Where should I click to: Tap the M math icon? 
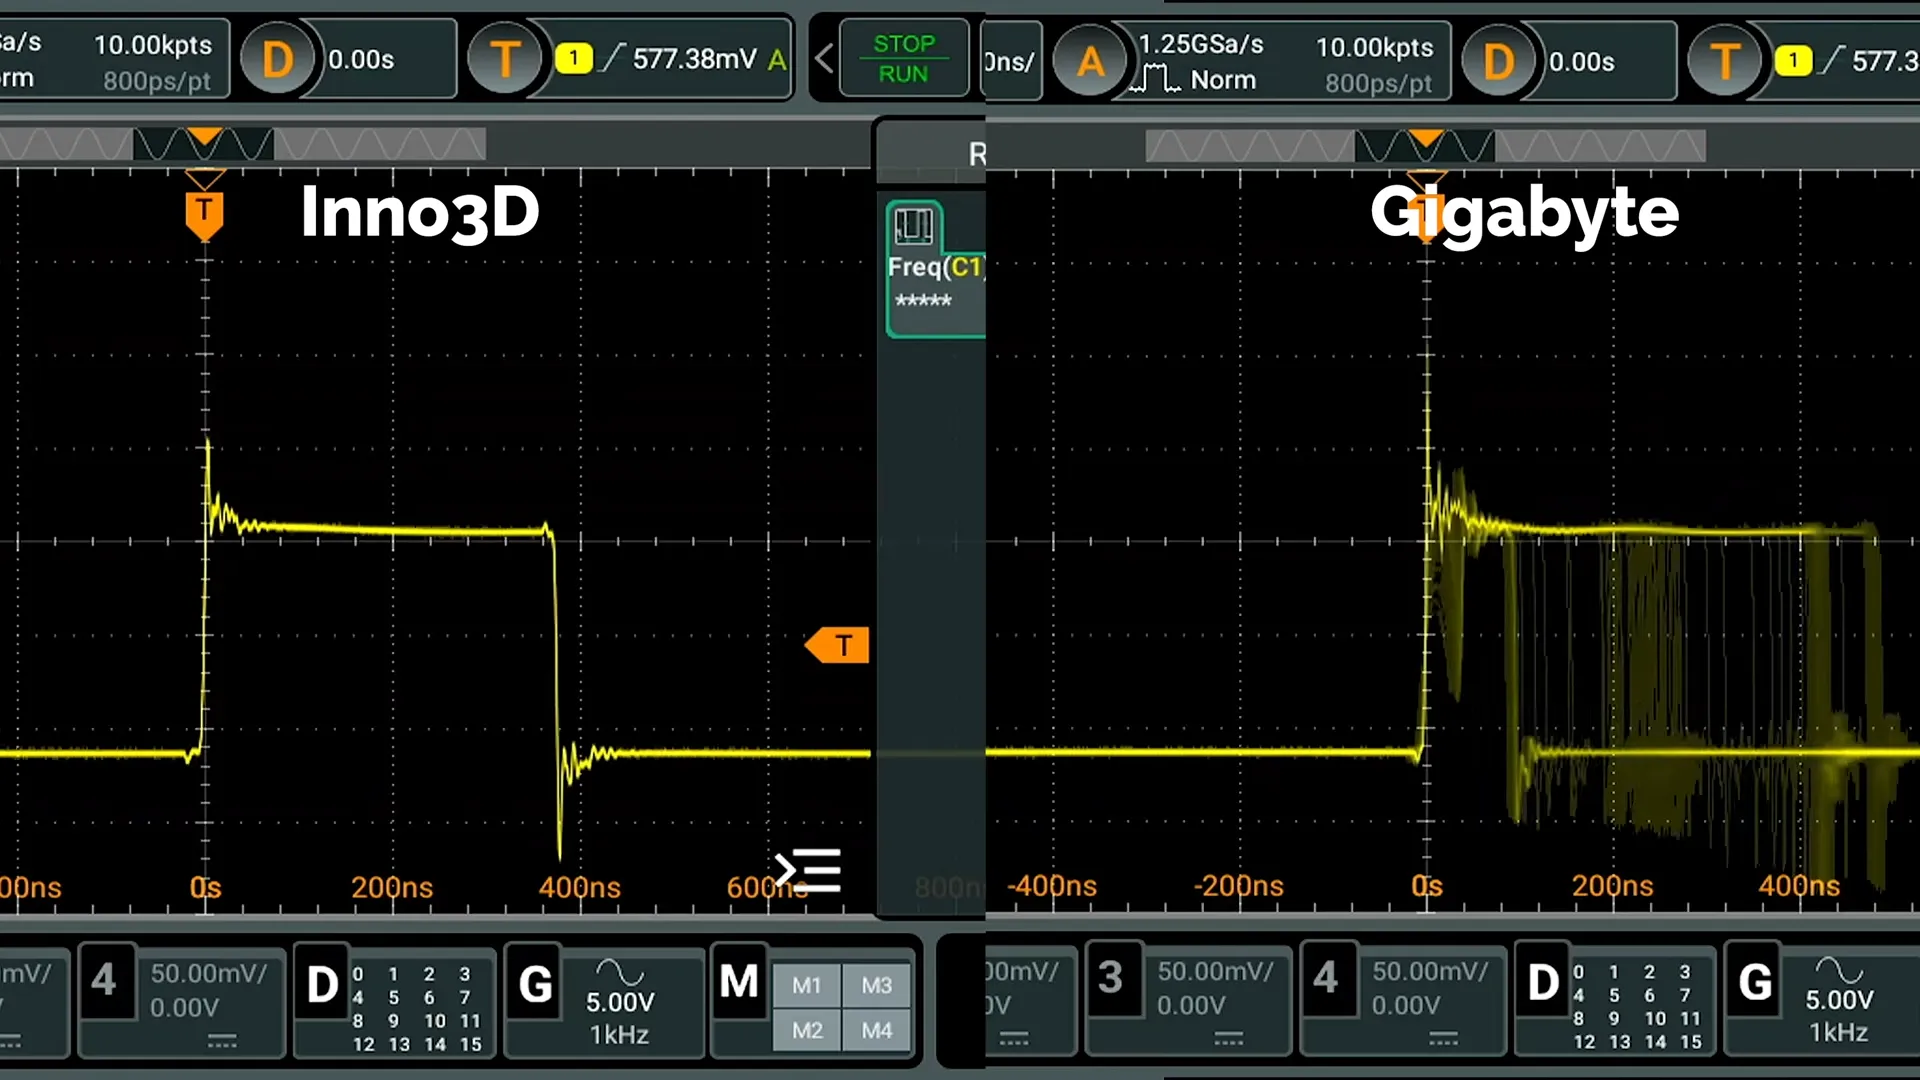click(x=739, y=981)
